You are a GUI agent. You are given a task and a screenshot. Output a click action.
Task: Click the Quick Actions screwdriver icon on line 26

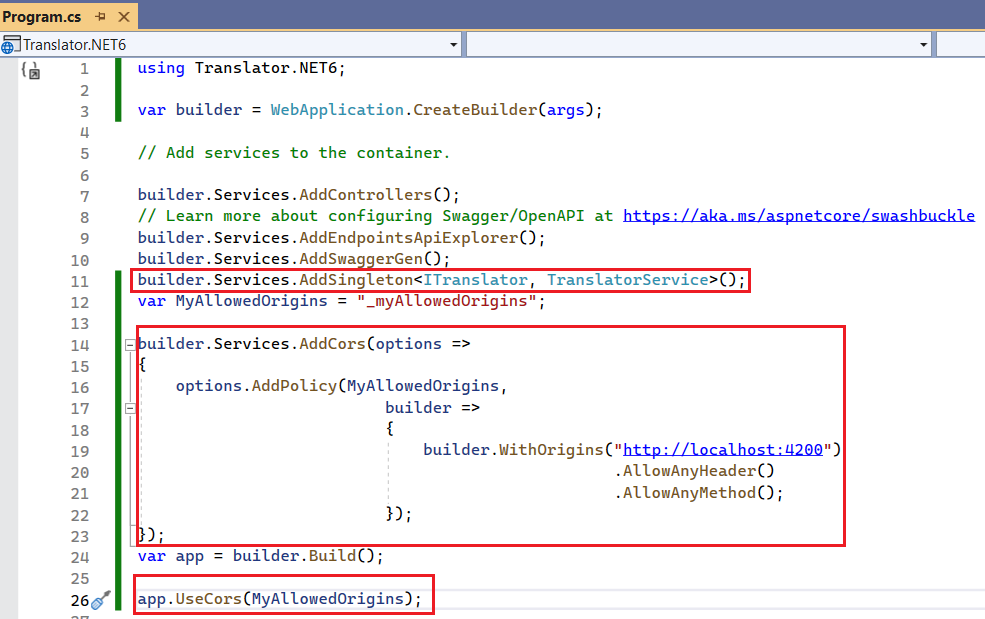(102, 600)
